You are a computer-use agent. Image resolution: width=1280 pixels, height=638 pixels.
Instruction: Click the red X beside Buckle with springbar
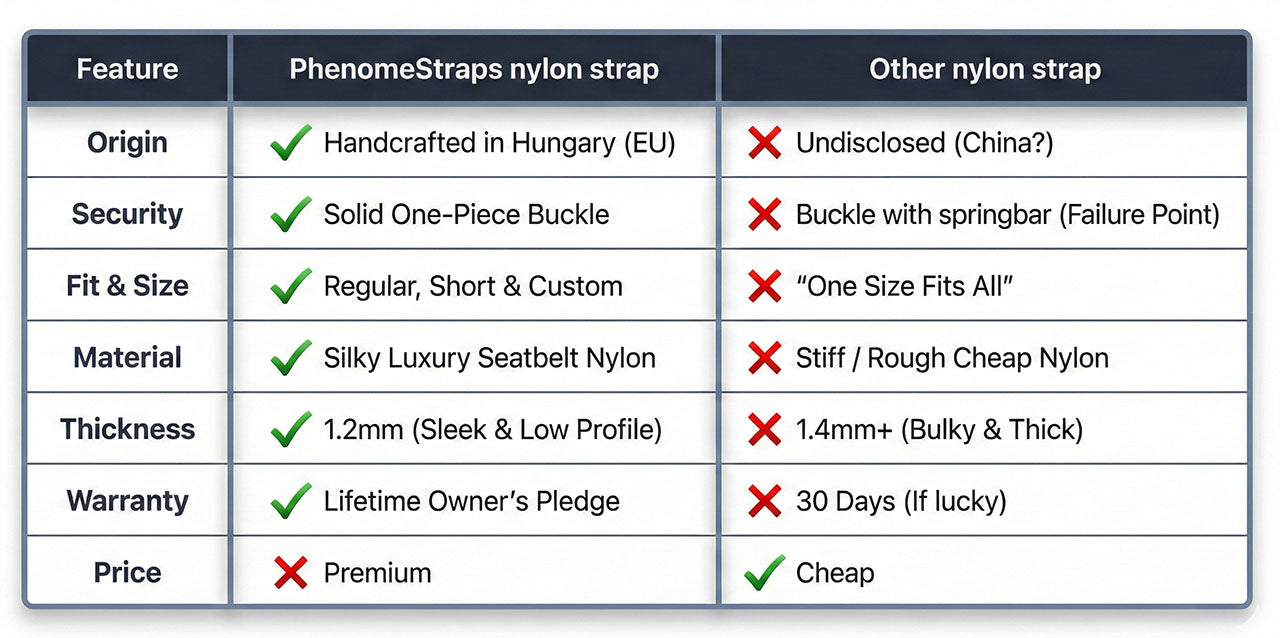click(x=765, y=214)
